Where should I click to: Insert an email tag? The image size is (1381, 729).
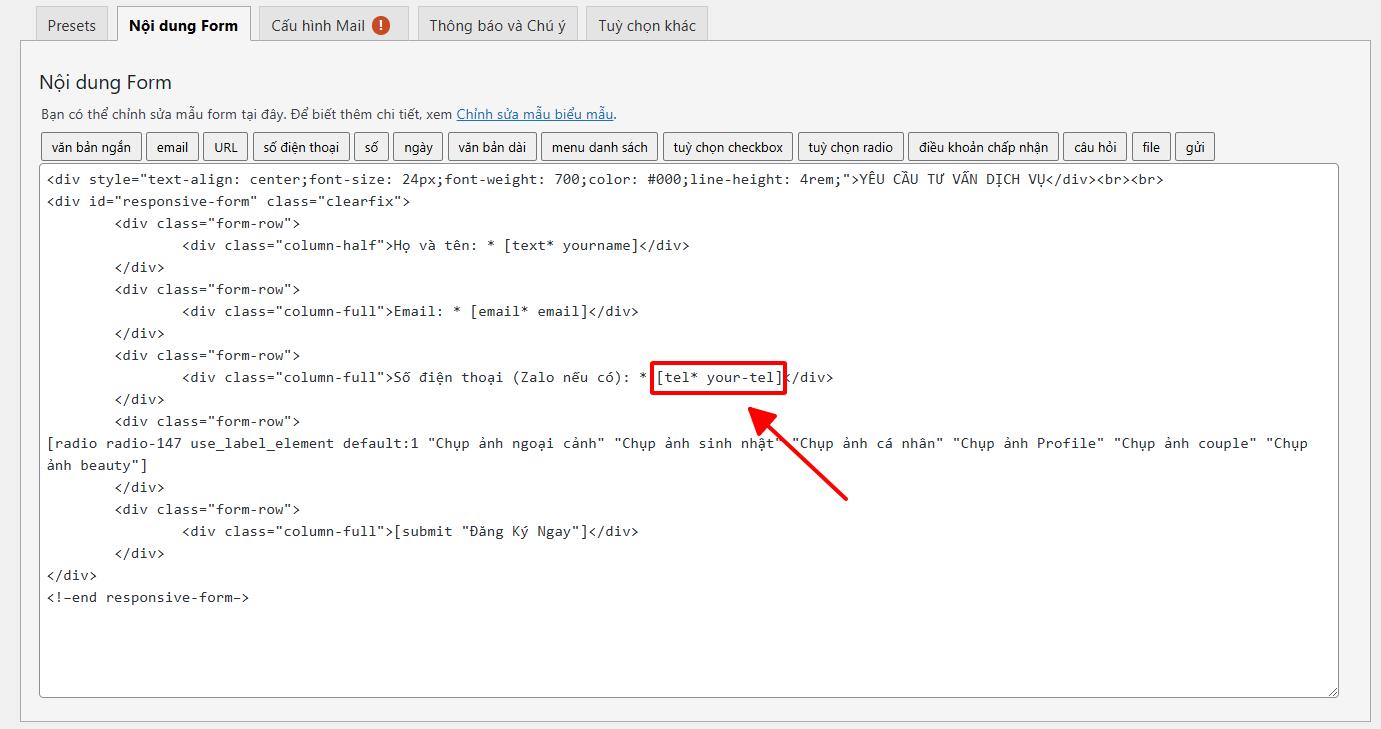pyautogui.click(x=172, y=147)
